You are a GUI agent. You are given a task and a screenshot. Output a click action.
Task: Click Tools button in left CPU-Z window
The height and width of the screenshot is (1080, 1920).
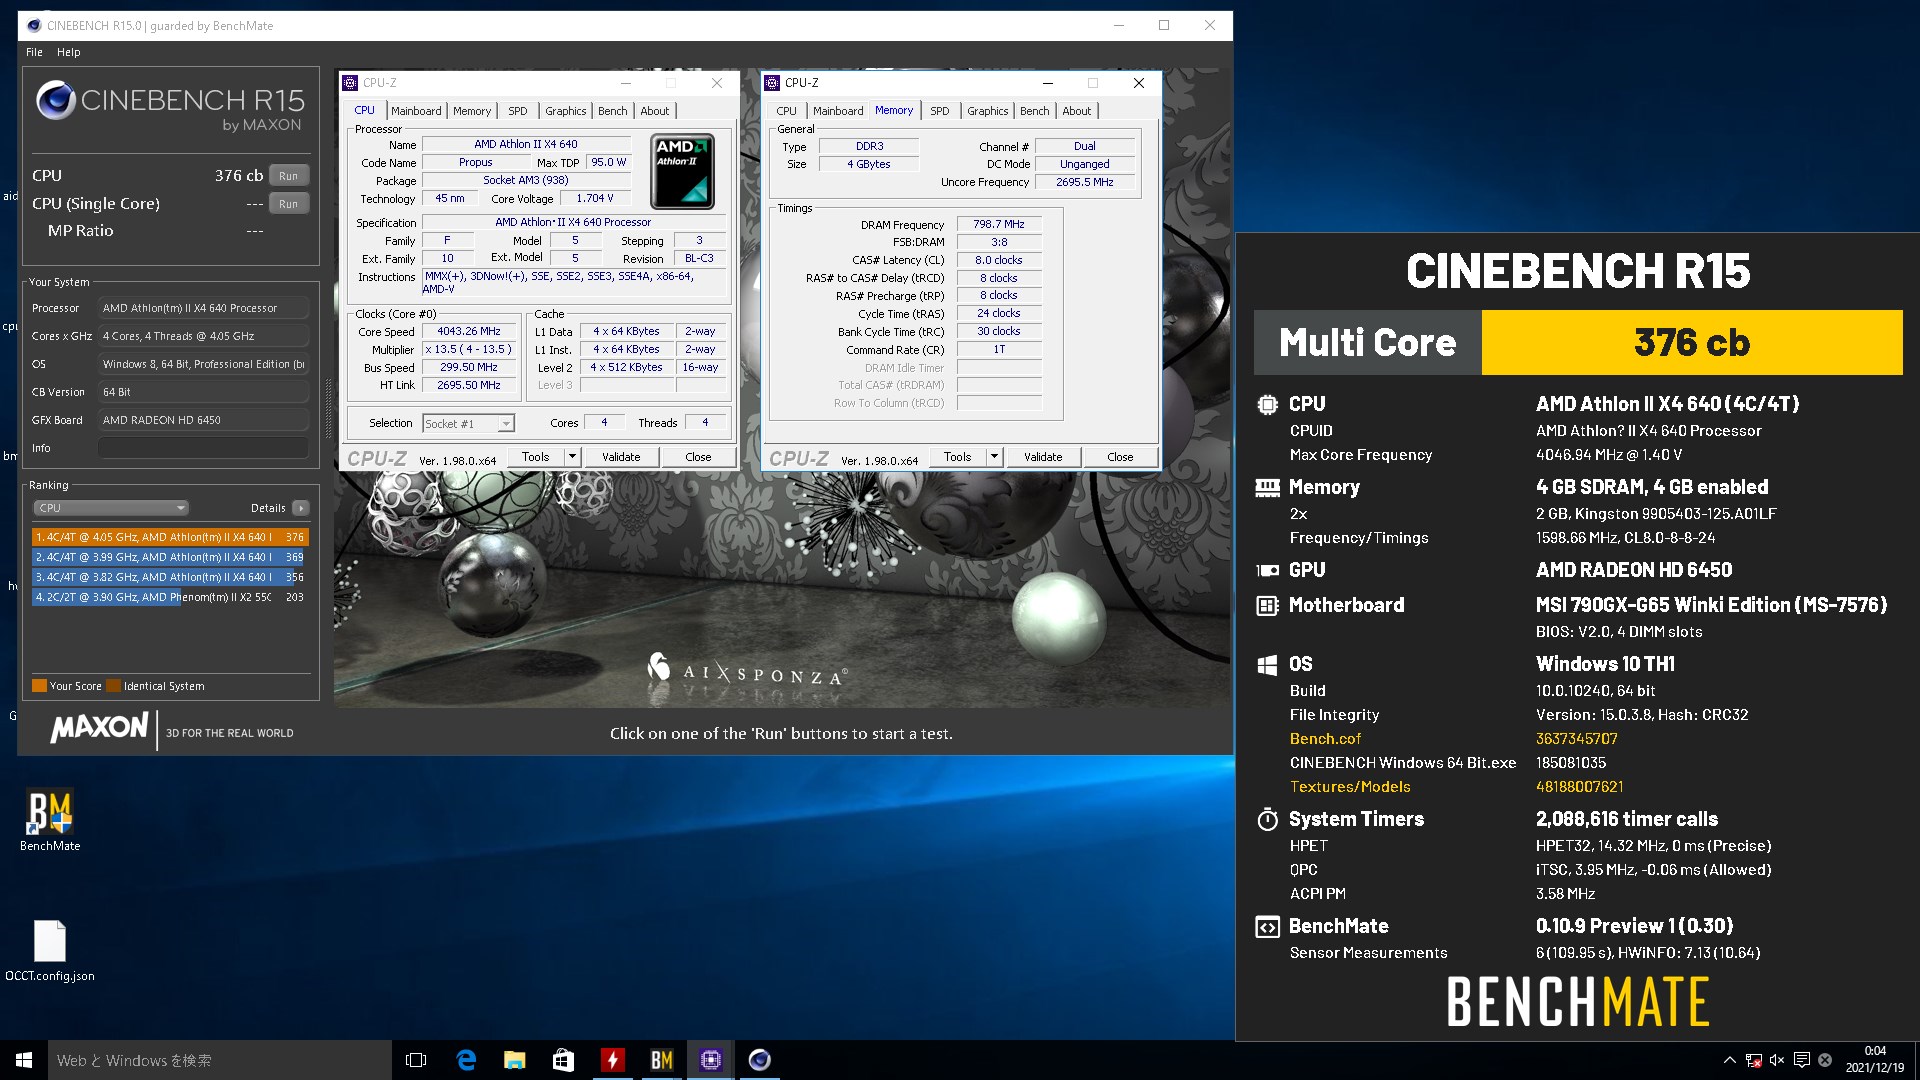click(x=536, y=457)
